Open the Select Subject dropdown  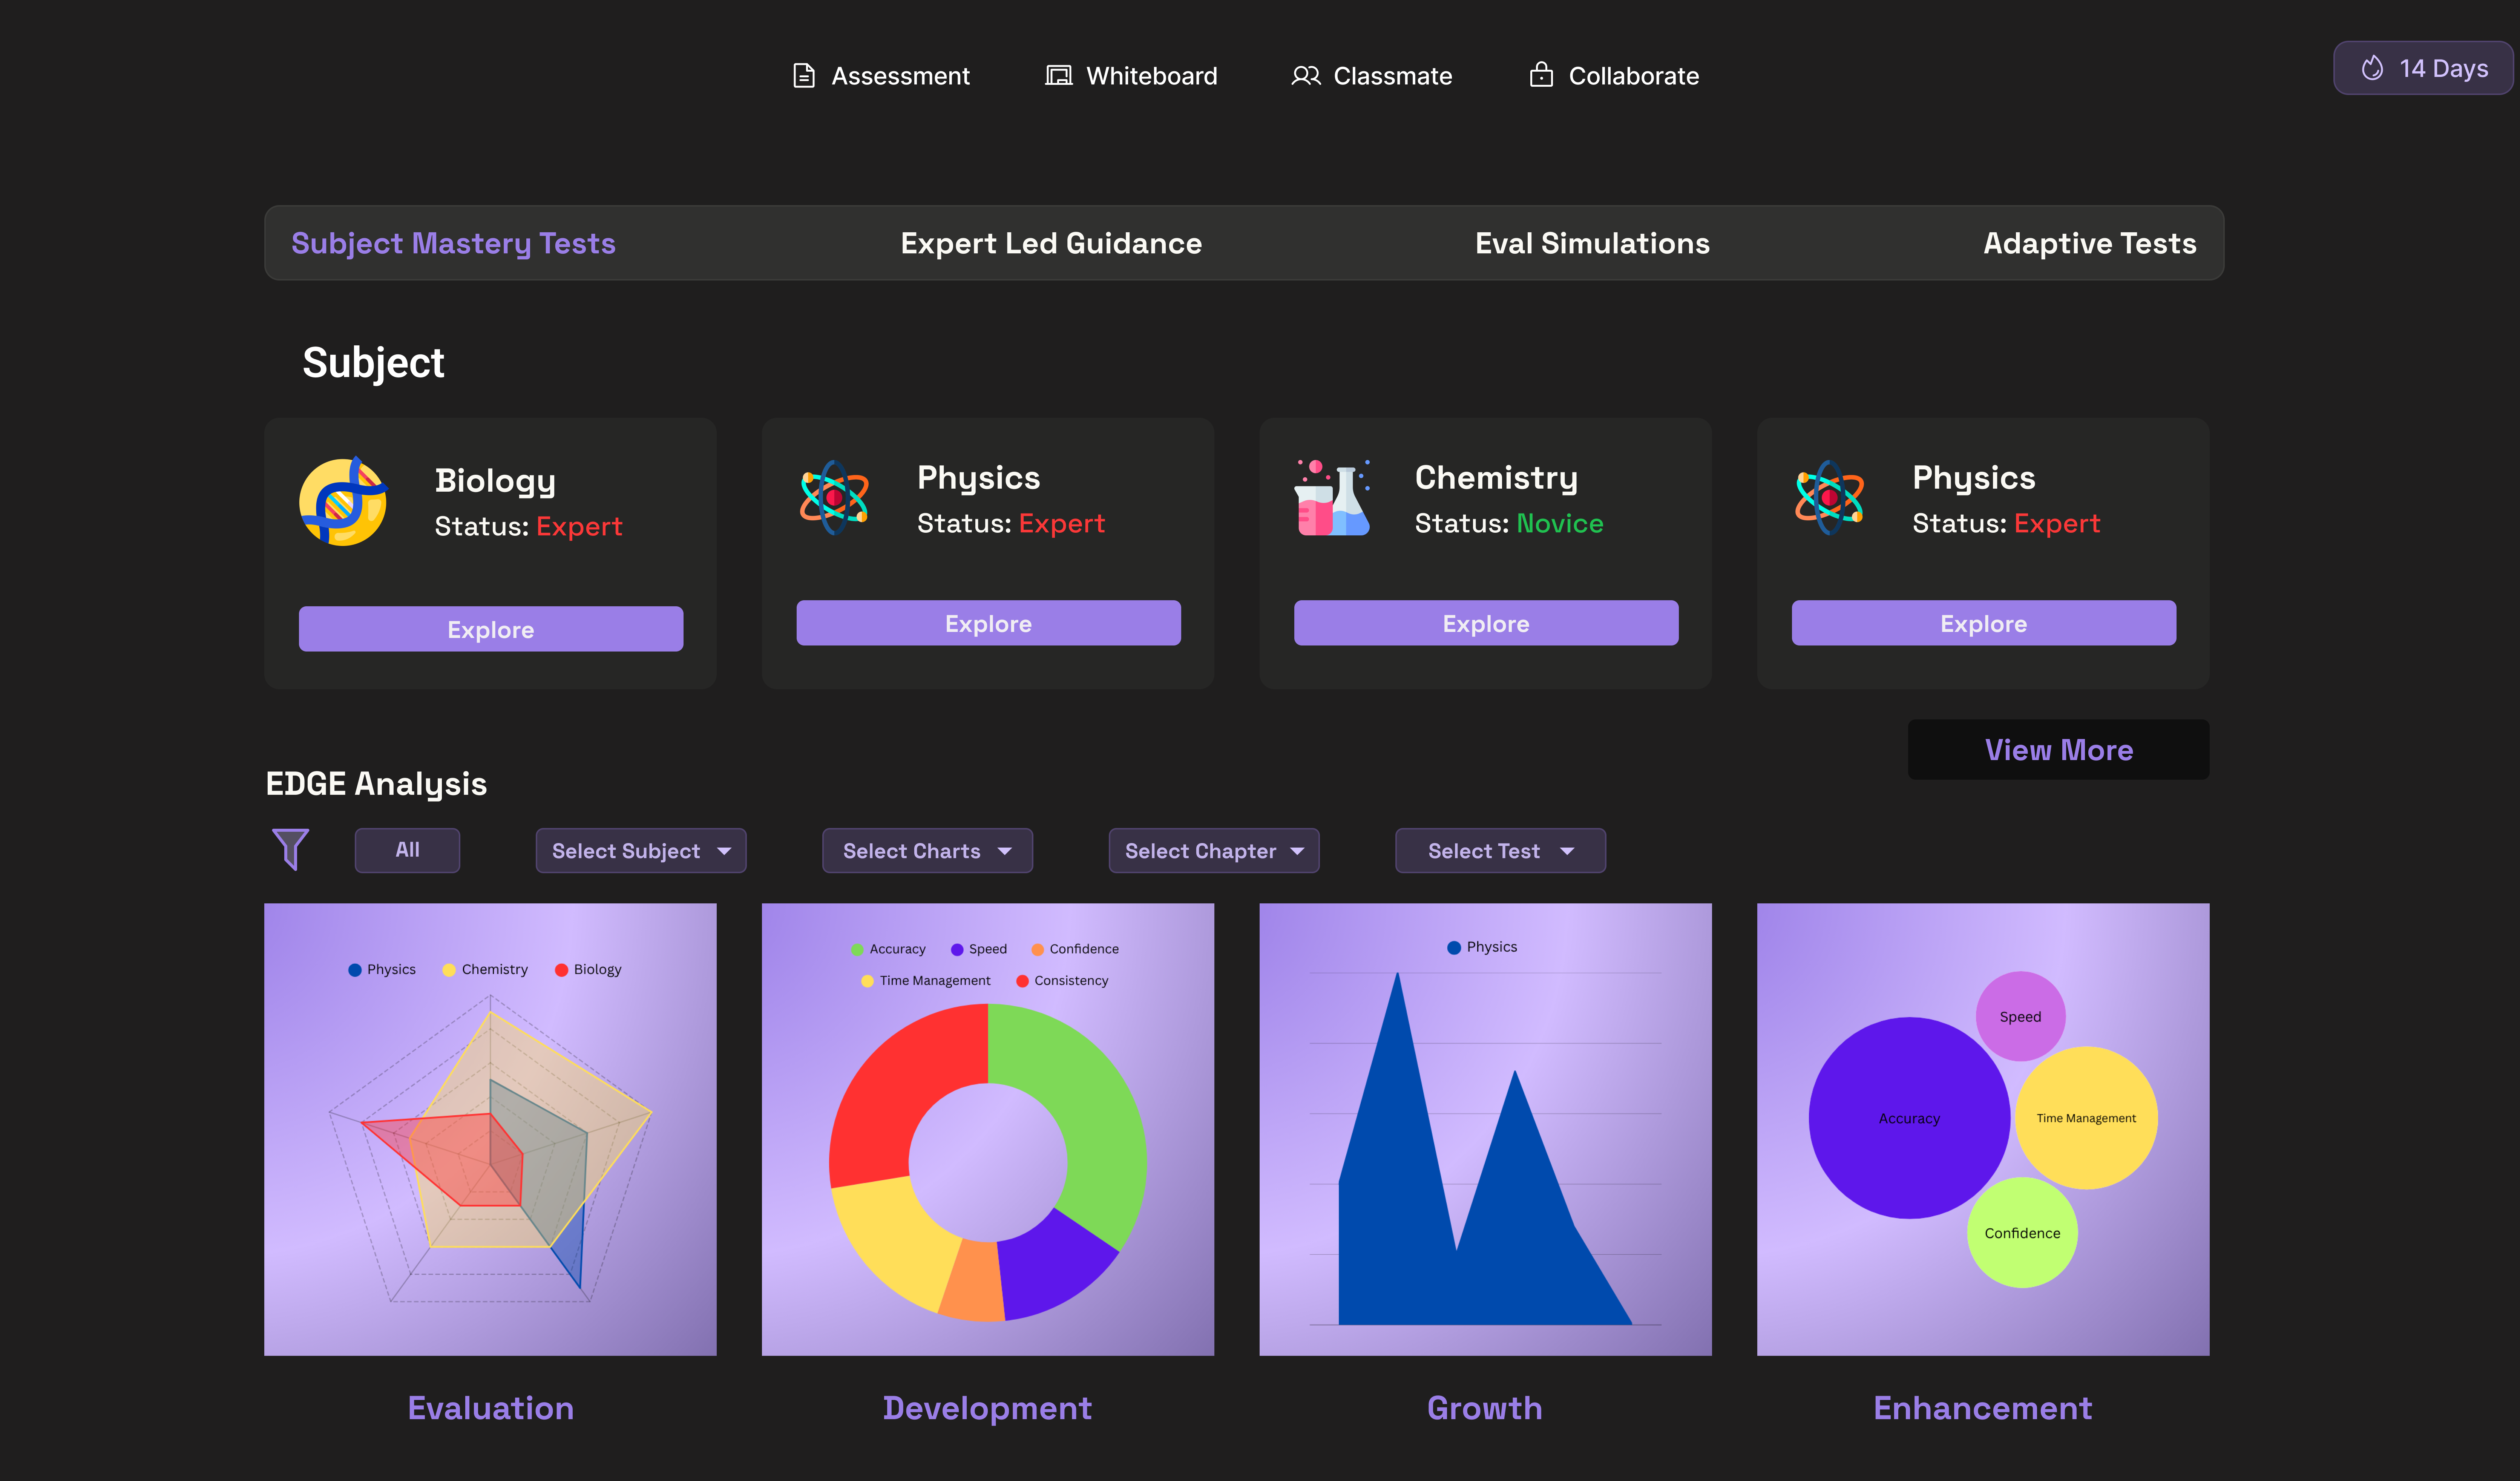641,851
